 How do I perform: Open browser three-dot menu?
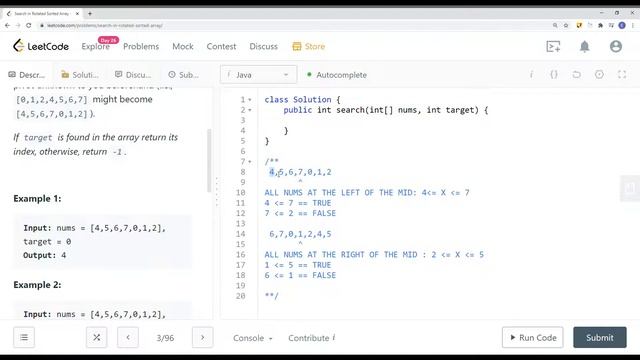(x=633, y=25)
